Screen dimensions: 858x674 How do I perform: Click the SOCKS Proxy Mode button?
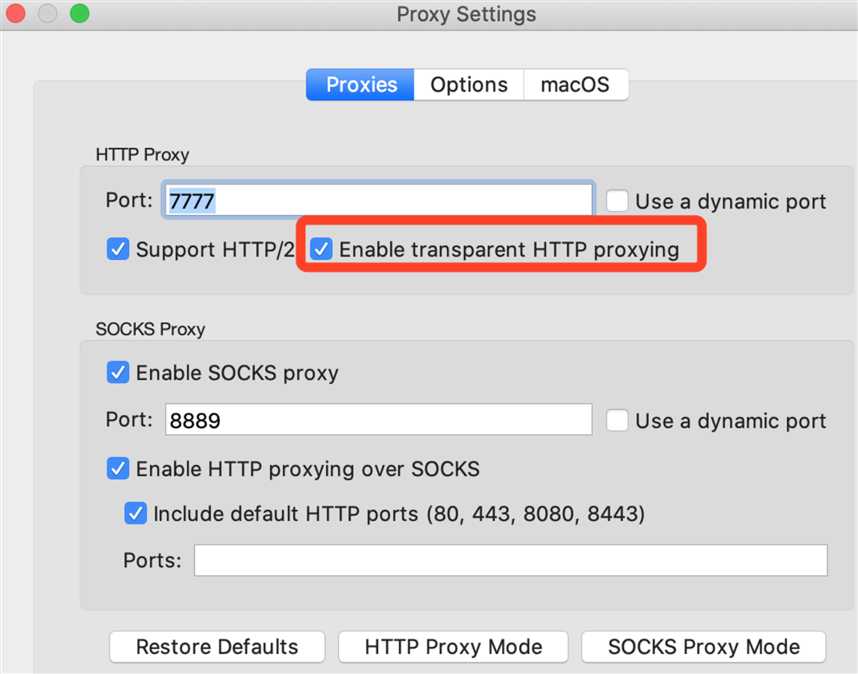704,647
